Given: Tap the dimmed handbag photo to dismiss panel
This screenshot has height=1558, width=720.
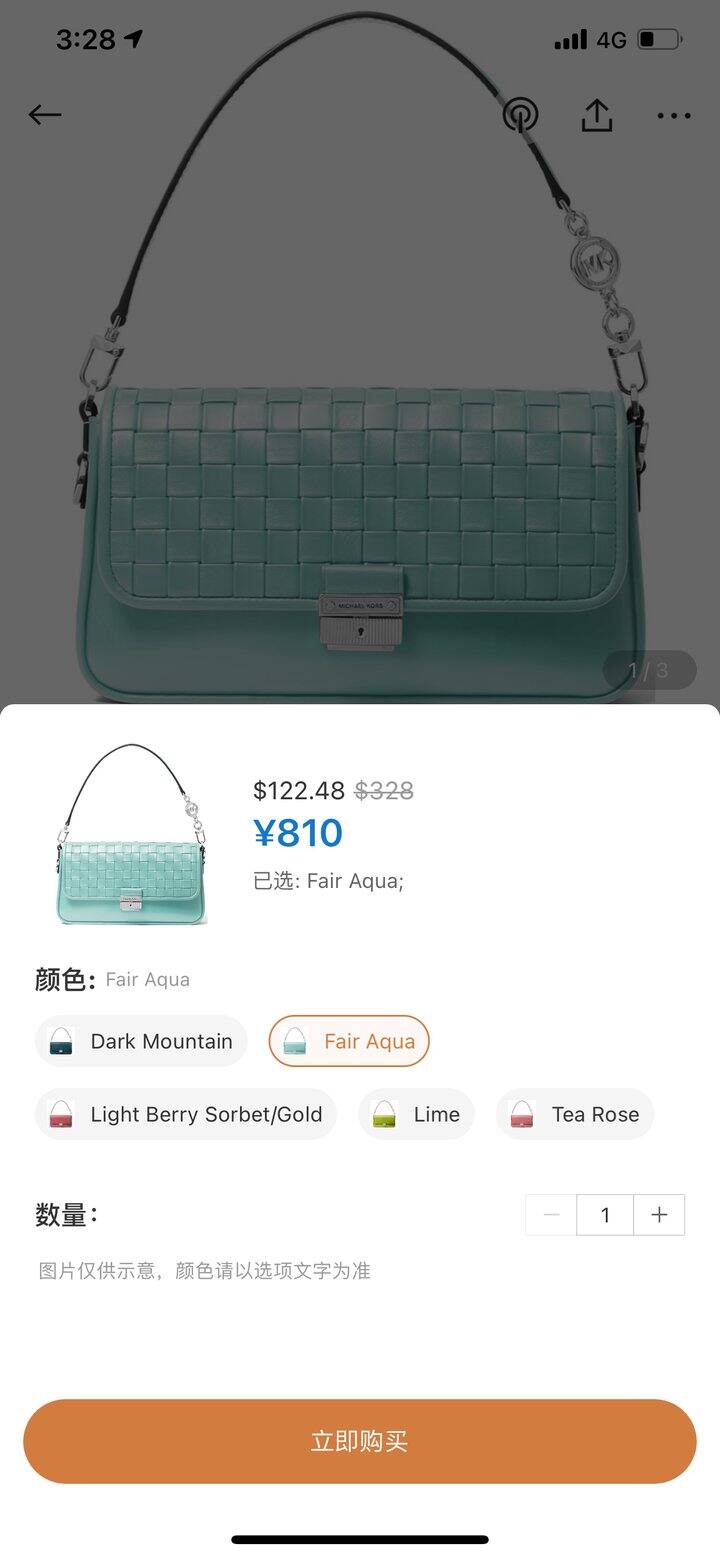Looking at the screenshot, I should pos(360,400).
